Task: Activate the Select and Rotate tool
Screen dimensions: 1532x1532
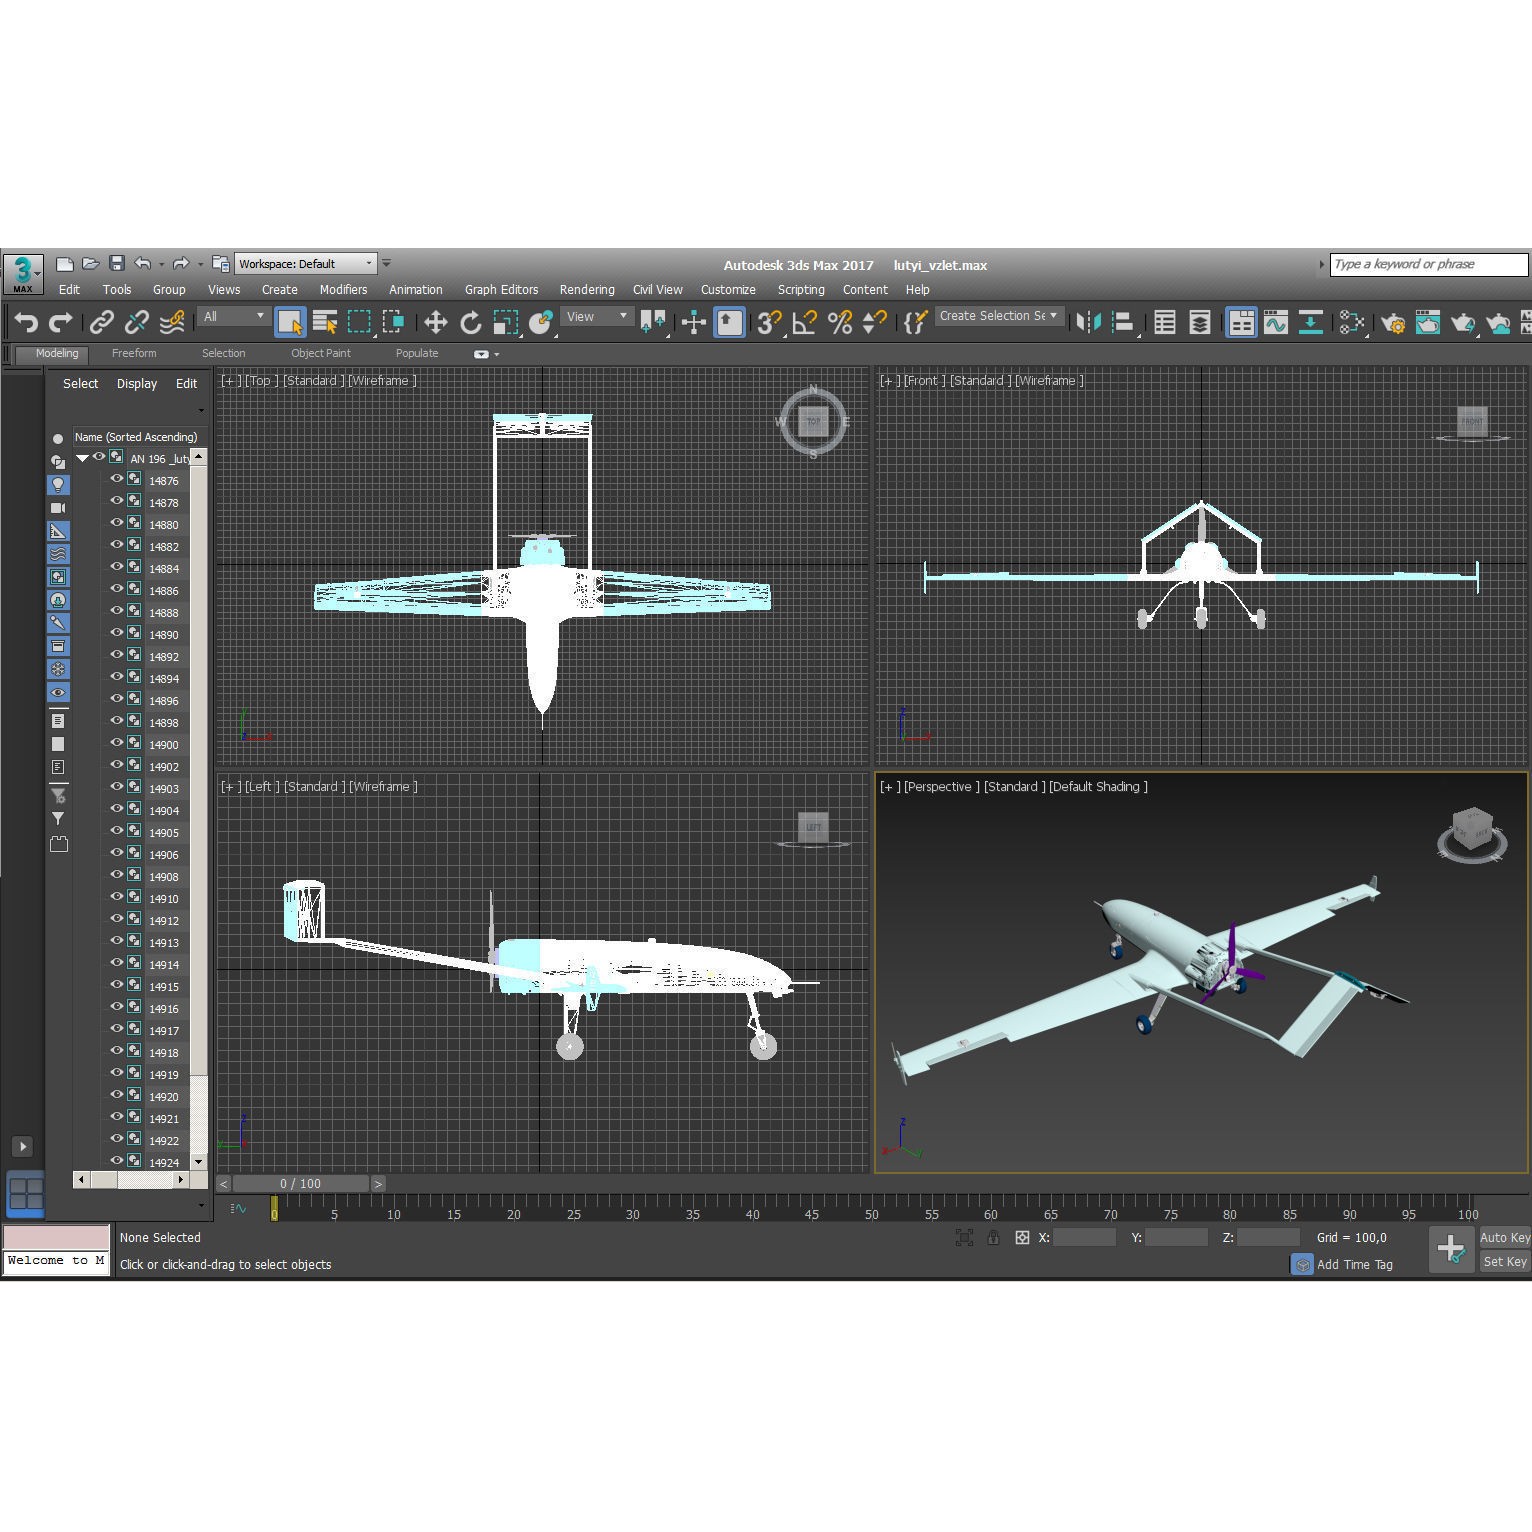Action: (472, 322)
